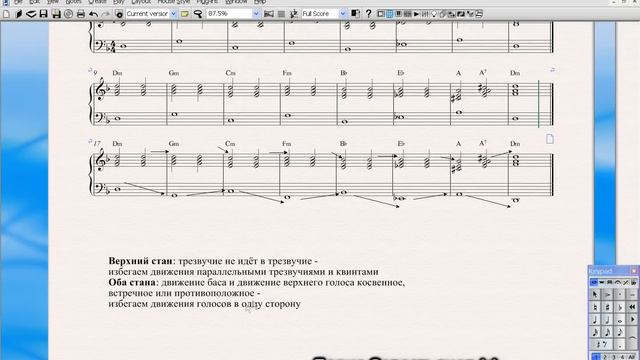Screen dimensions: 640x360
Task: Select the Gm chord symbol at bar 17 system
Action: click(x=174, y=144)
